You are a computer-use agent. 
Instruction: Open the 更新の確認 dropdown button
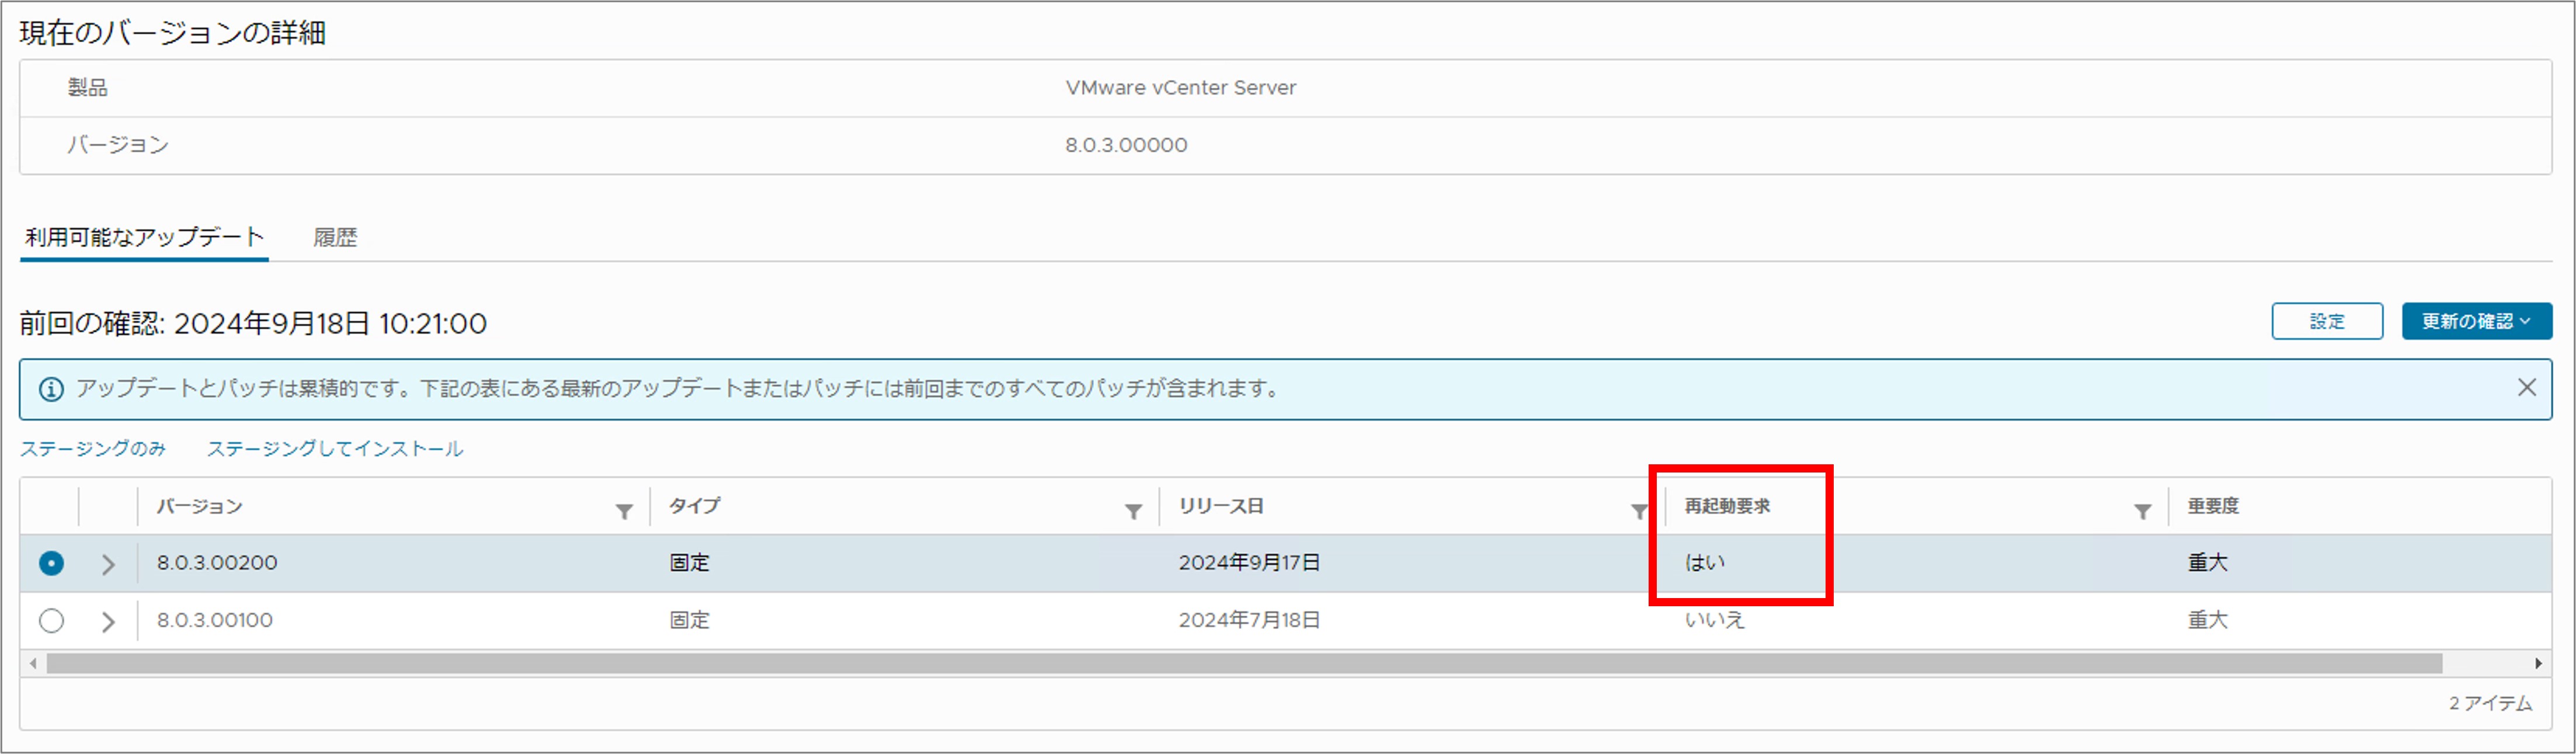[x=2476, y=321]
